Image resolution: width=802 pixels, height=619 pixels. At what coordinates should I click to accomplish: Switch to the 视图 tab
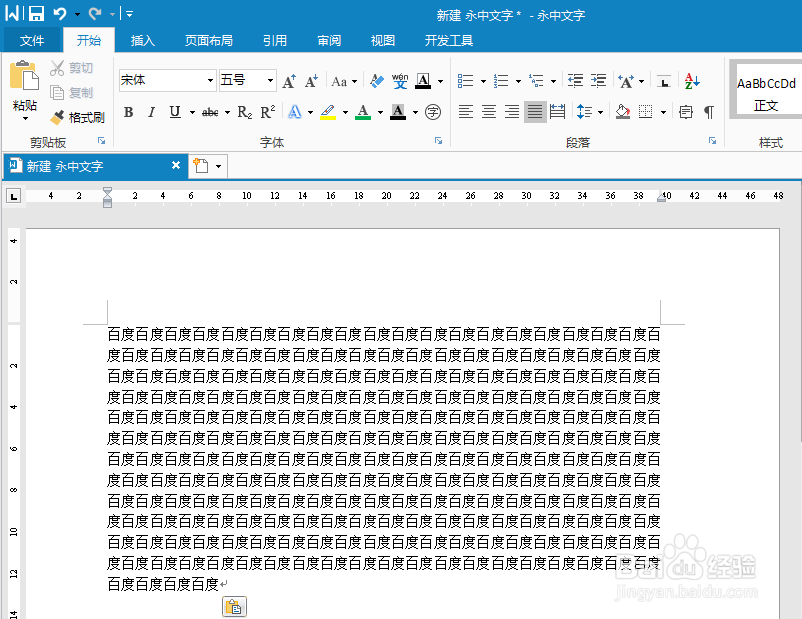click(x=383, y=40)
